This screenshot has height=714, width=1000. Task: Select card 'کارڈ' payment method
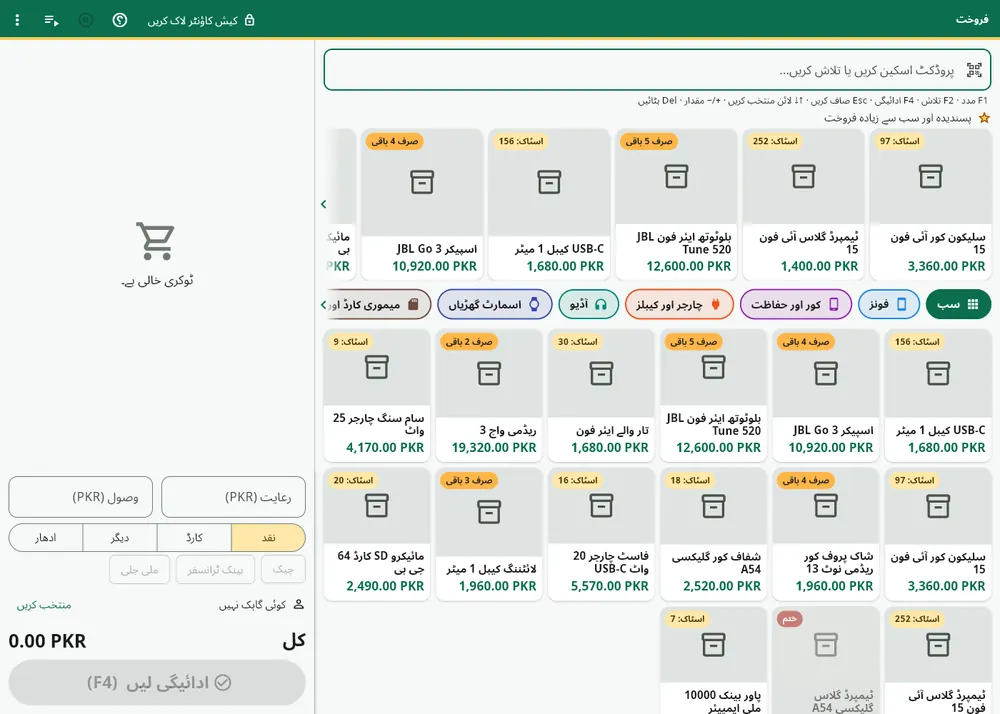point(195,538)
